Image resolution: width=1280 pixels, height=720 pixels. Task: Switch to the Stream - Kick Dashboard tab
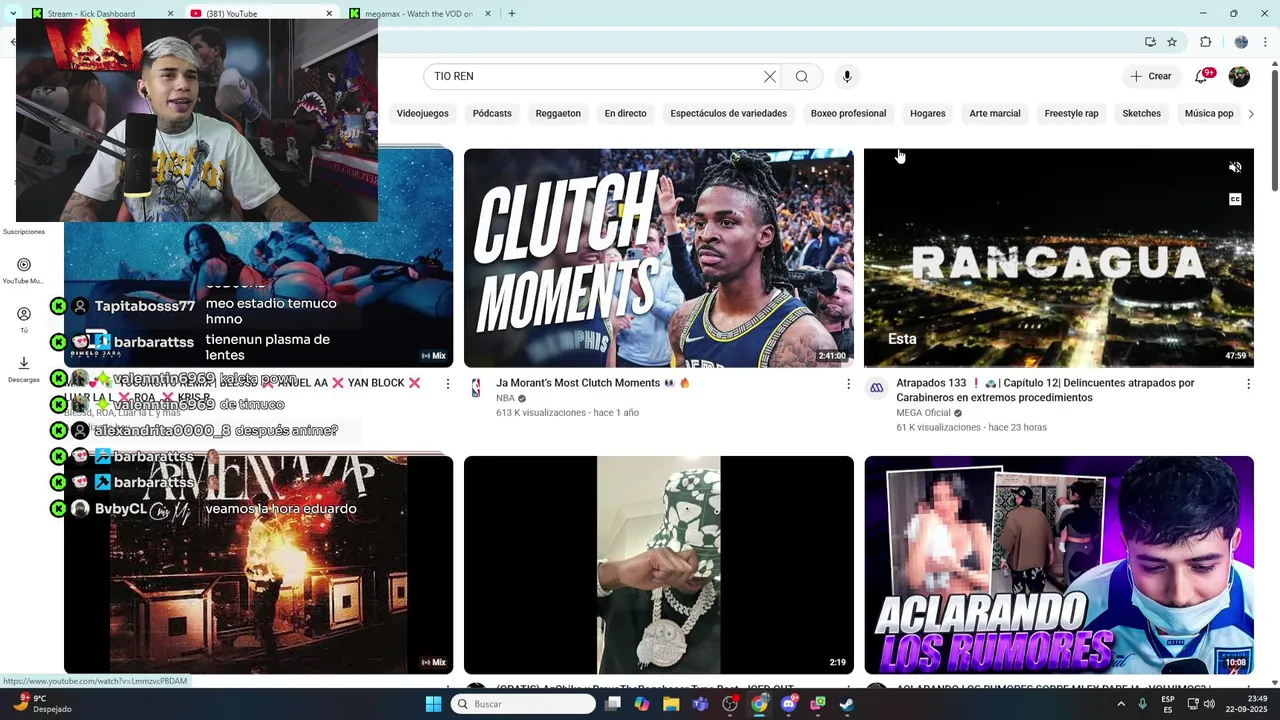point(101,13)
